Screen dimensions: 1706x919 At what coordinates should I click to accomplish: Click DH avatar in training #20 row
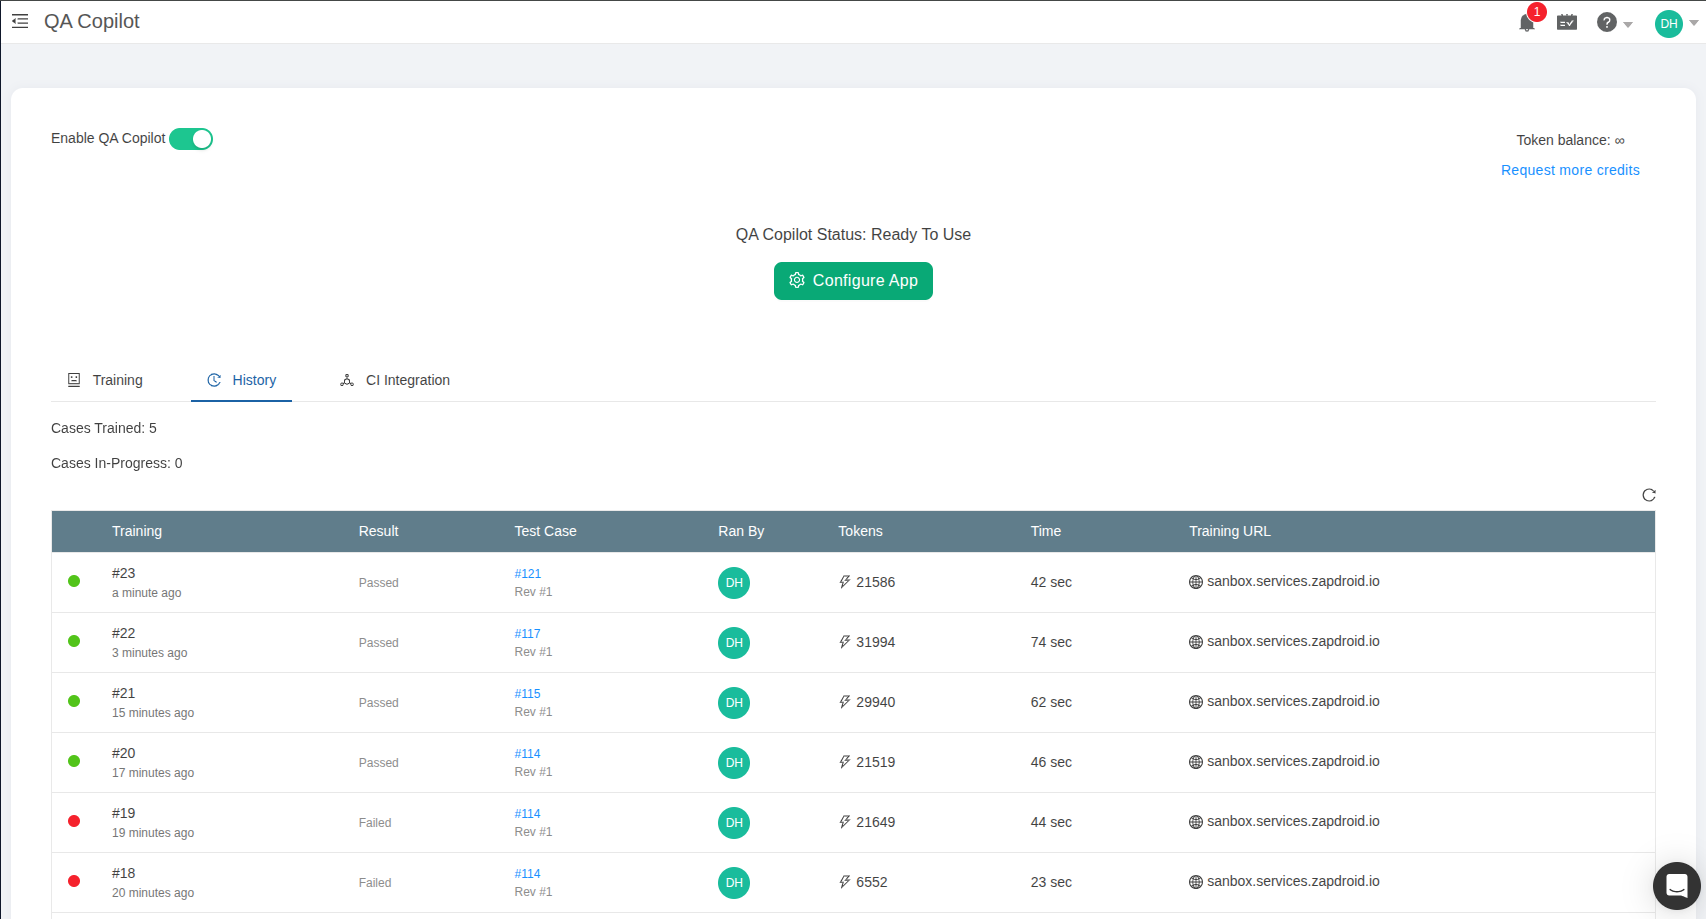tap(734, 763)
